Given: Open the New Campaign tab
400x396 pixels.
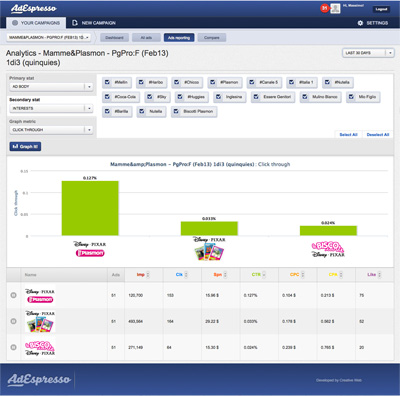Looking at the screenshot, I should (94, 23).
